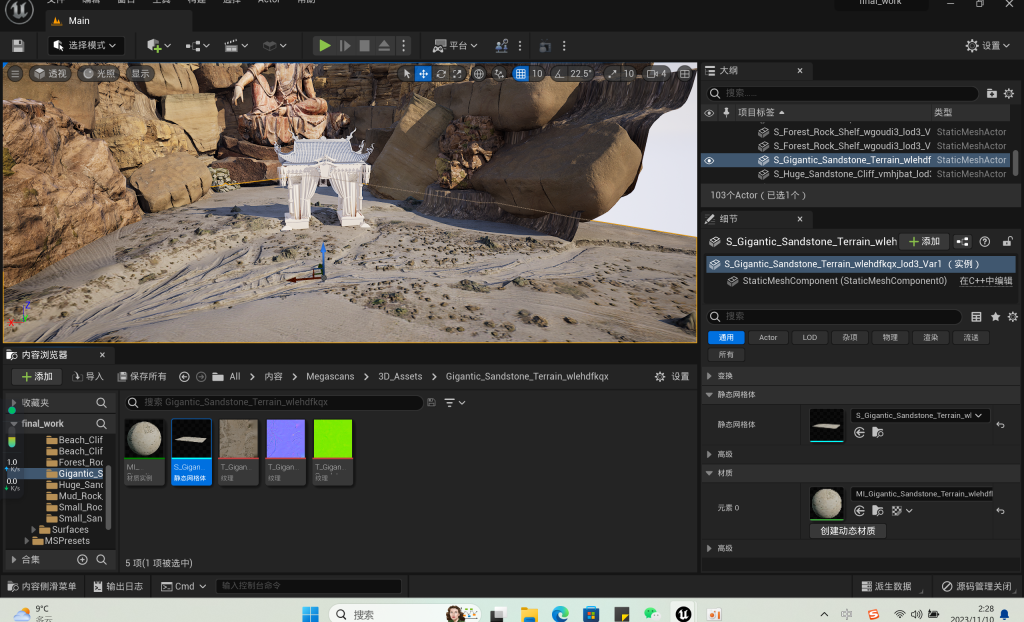Click the 添加 button in Content Browser

37,377
